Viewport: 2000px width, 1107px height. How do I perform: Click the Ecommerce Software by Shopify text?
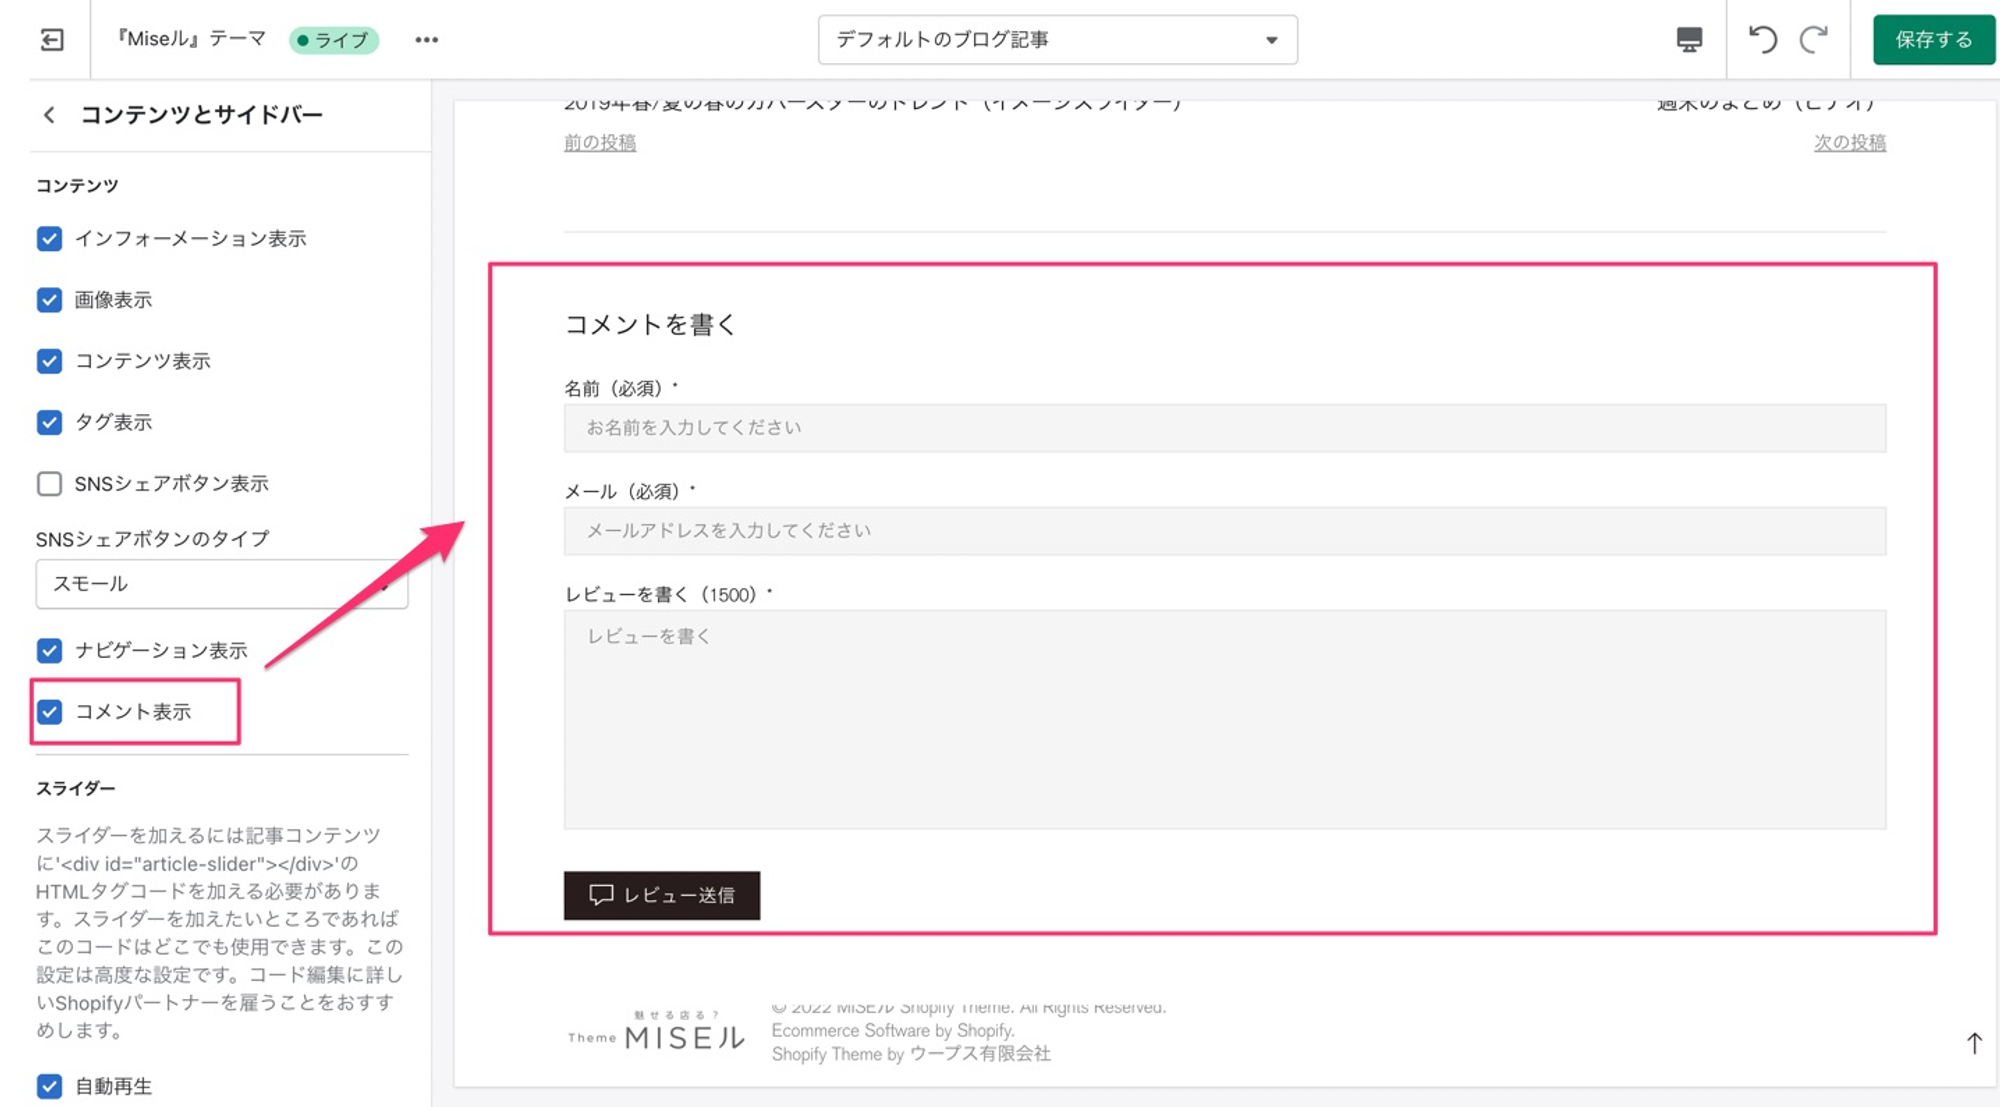[893, 1030]
